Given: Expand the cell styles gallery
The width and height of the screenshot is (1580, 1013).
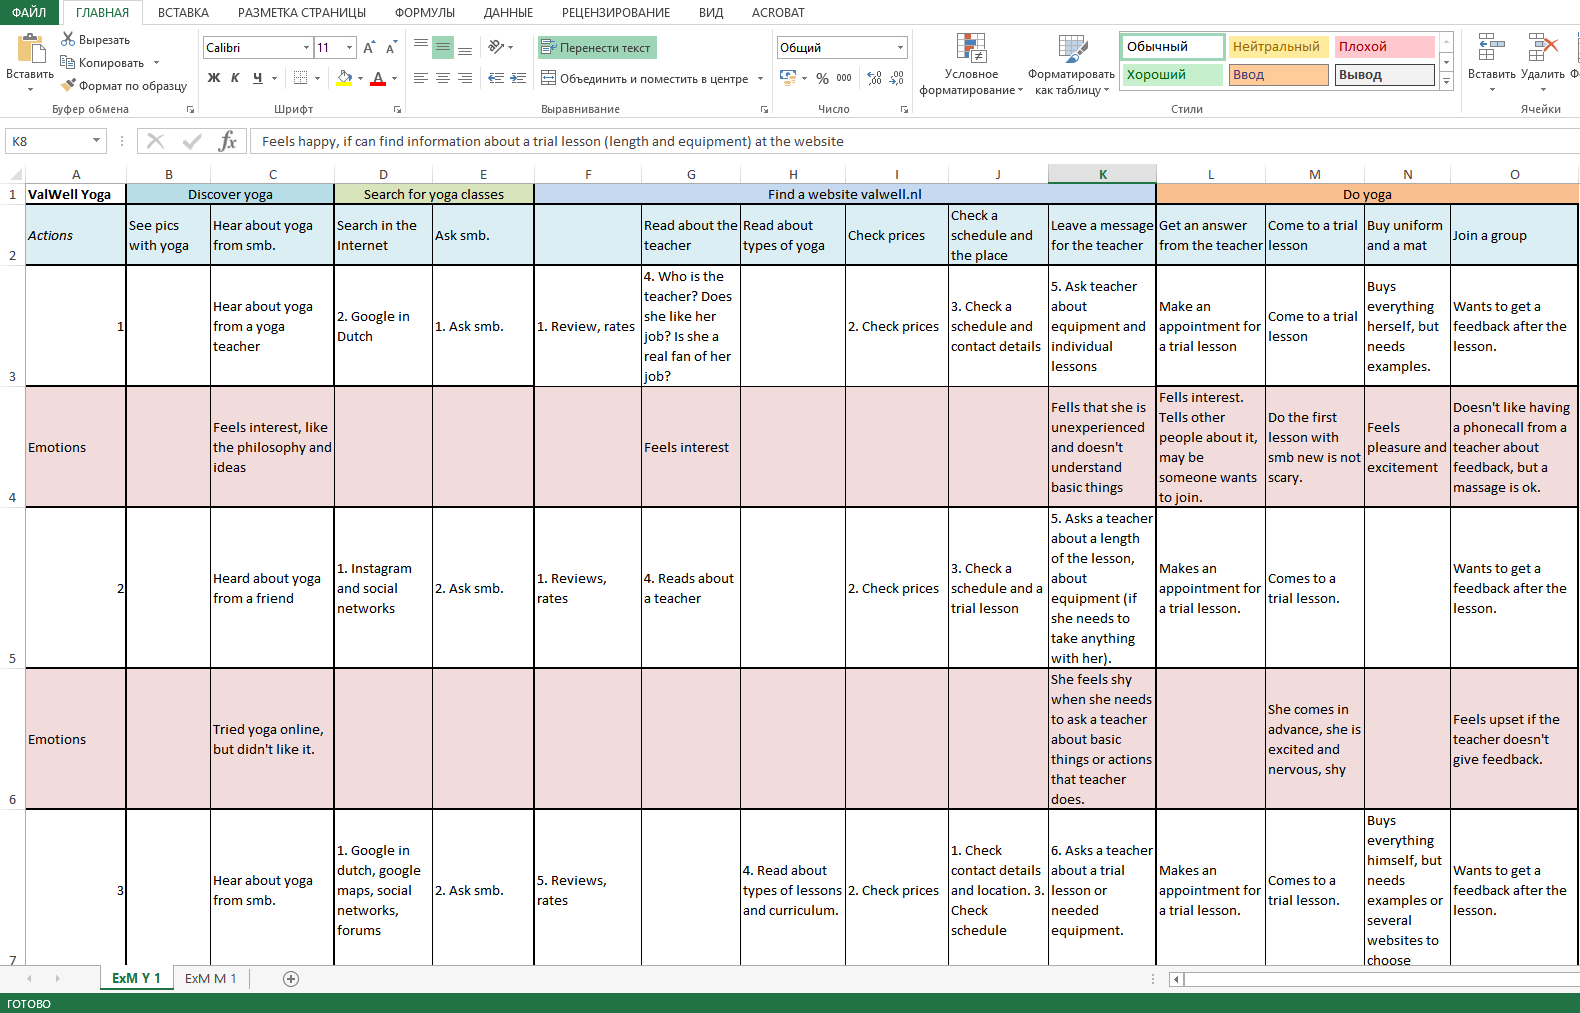Looking at the screenshot, I should (x=1446, y=82).
